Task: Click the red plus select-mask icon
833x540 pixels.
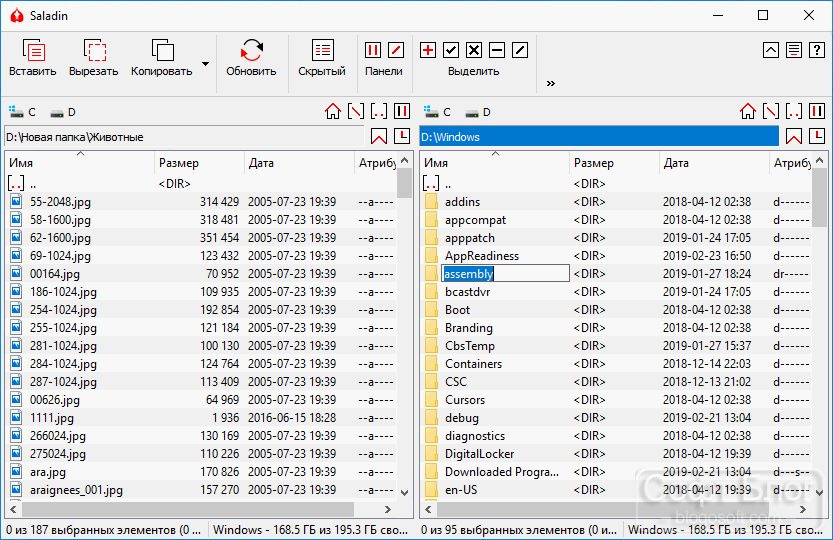Action: pos(428,50)
